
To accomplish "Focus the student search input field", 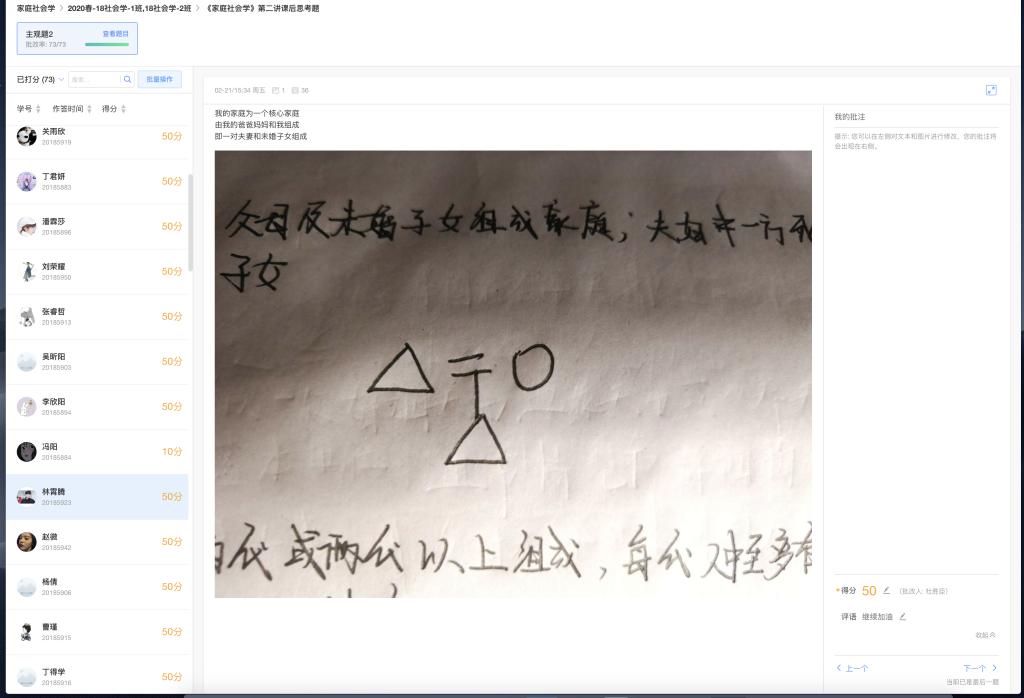I will [95, 80].
